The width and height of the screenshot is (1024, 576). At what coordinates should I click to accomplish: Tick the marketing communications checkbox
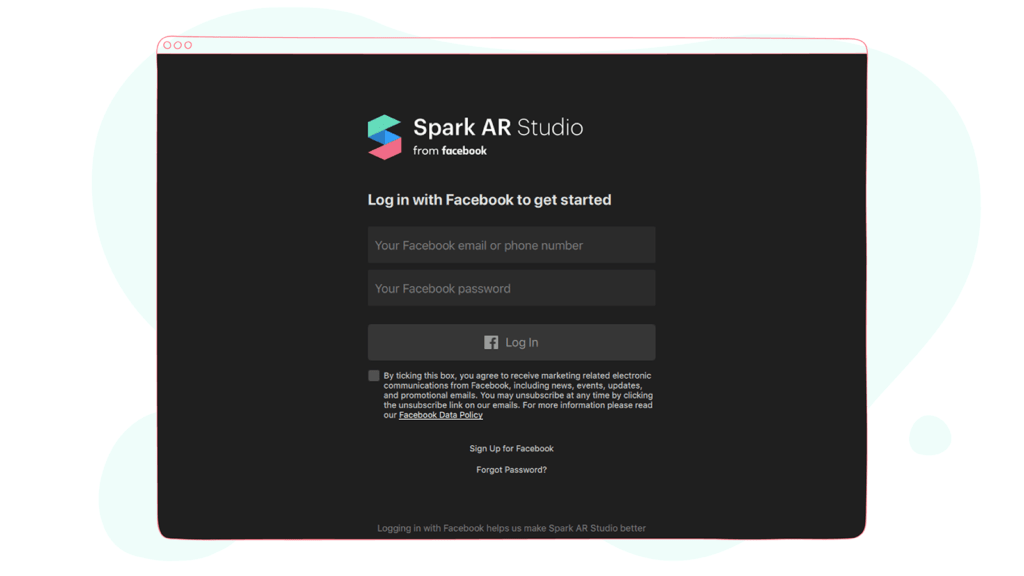pyautogui.click(x=374, y=376)
